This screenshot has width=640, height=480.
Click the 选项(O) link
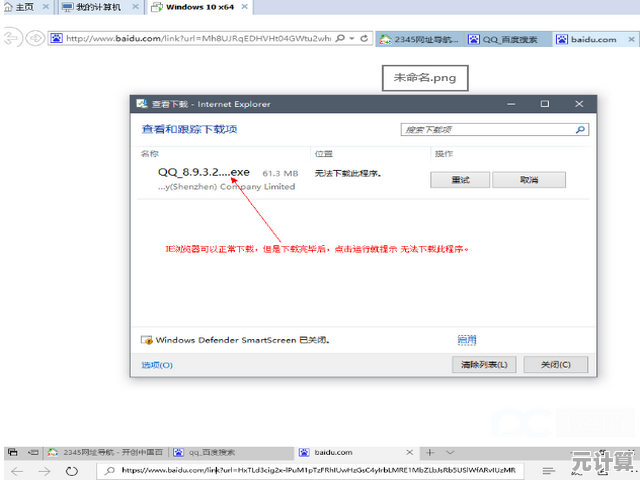click(157, 365)
